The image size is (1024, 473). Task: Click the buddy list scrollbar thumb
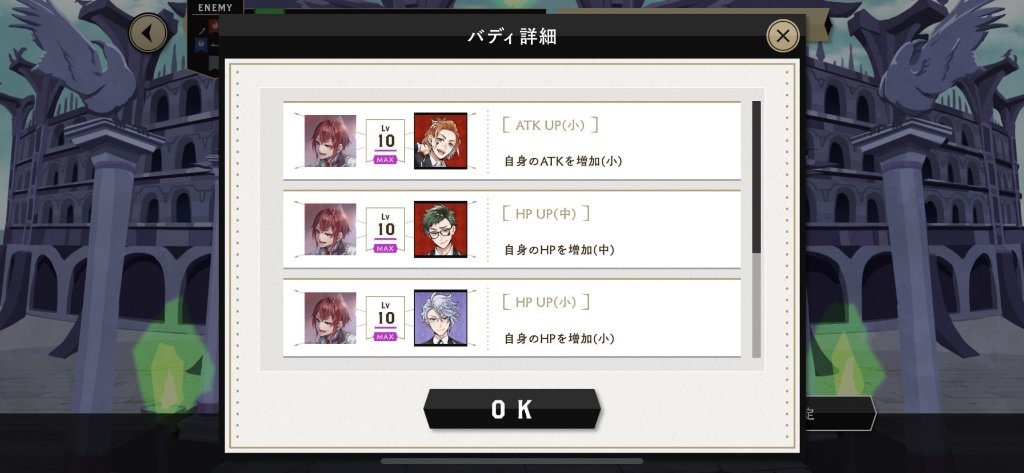pyautogui.click(x=756, y=176)
